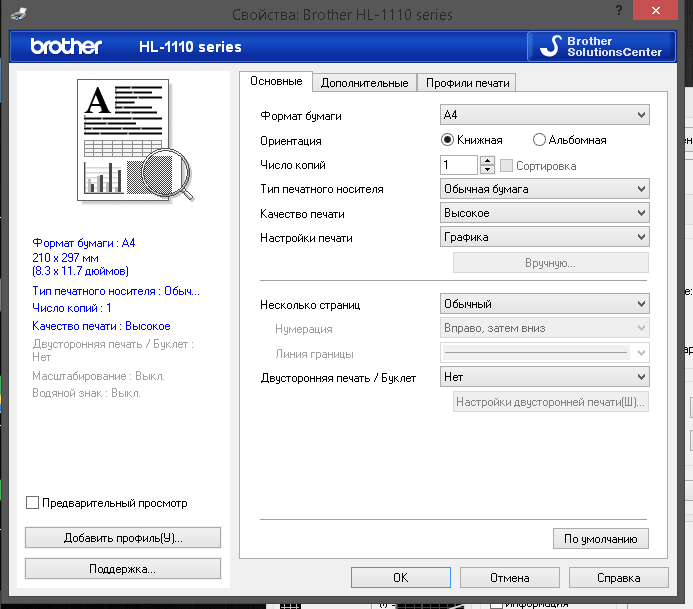Screen dimensions: 693x609
Task: Open the Дополнительные tab
Action: click(364, 83)
